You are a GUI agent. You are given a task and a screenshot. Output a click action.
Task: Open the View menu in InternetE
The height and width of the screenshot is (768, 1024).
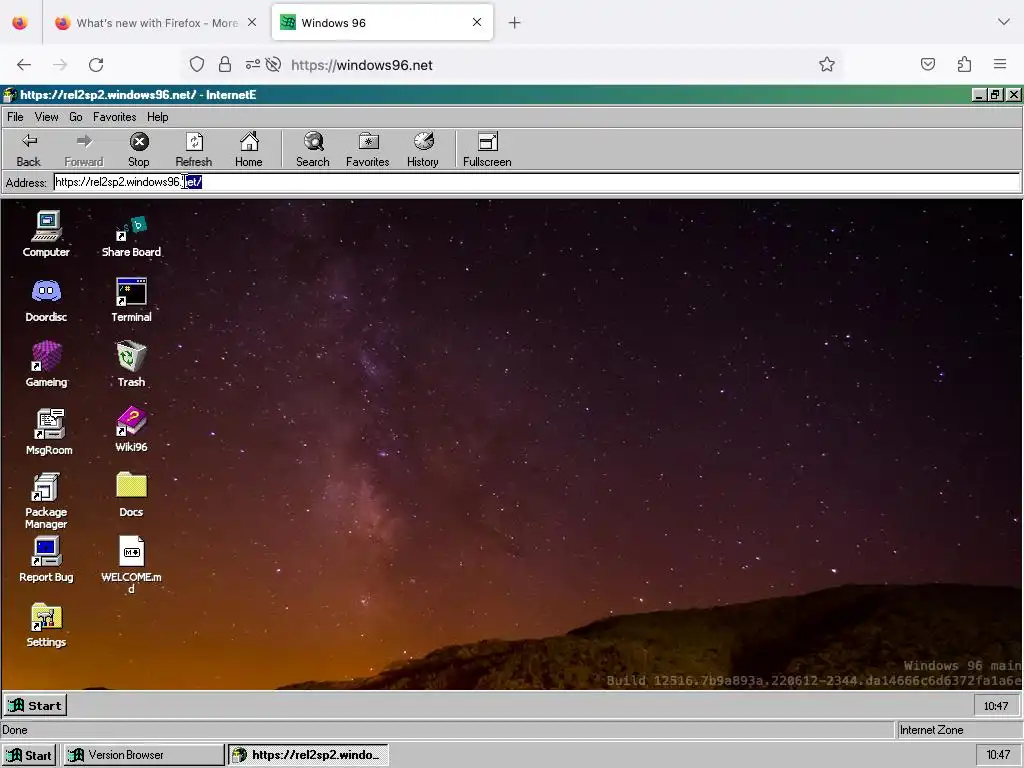point(46,117)
